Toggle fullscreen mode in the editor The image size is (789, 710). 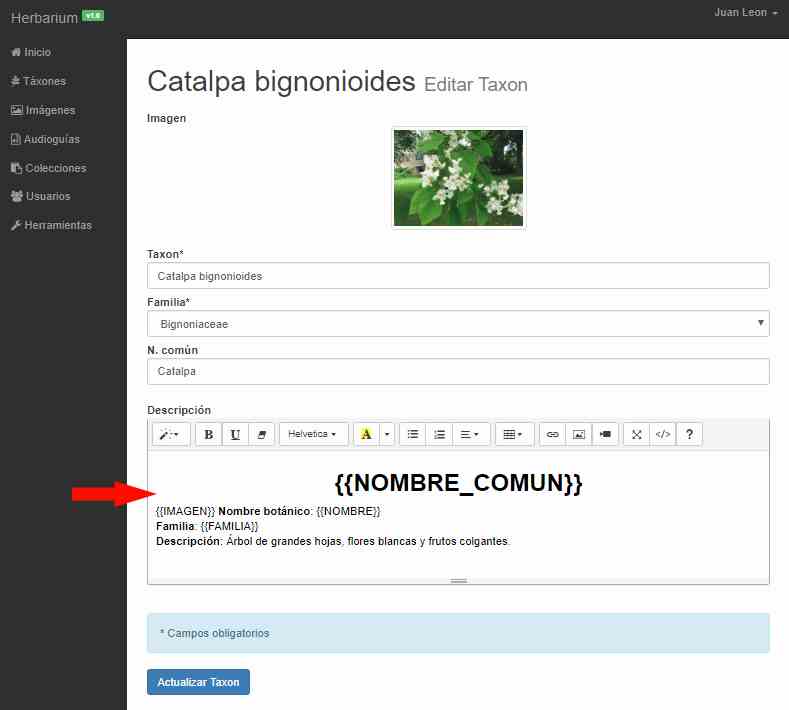click(636, 434)
